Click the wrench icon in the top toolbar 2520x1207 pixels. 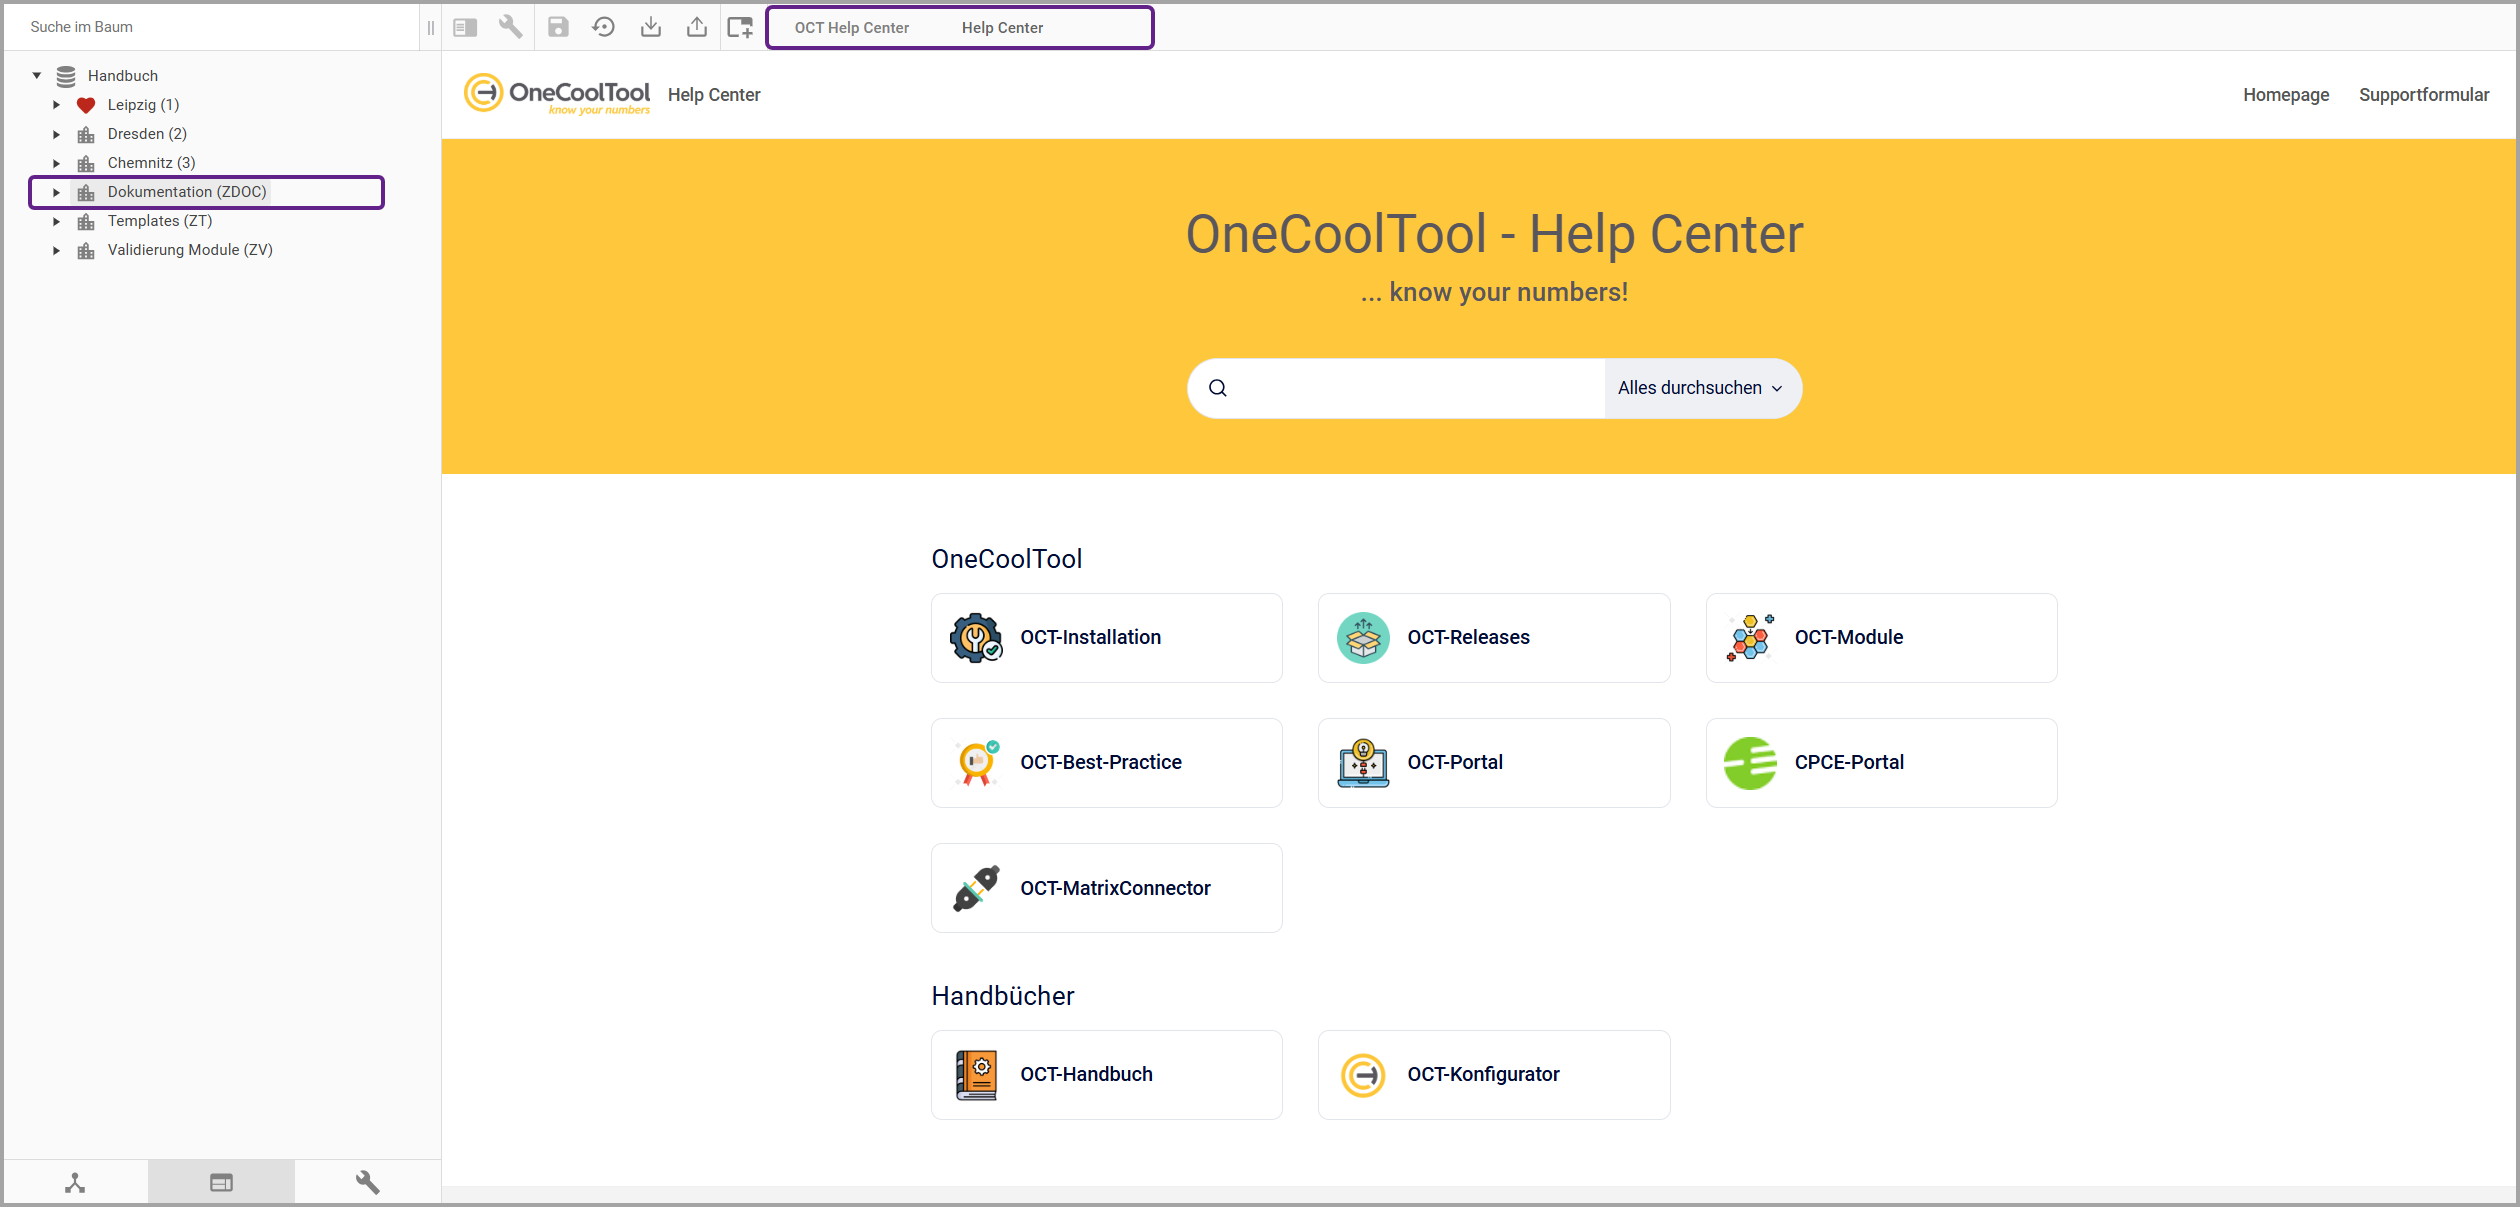[x=511, y=27]
